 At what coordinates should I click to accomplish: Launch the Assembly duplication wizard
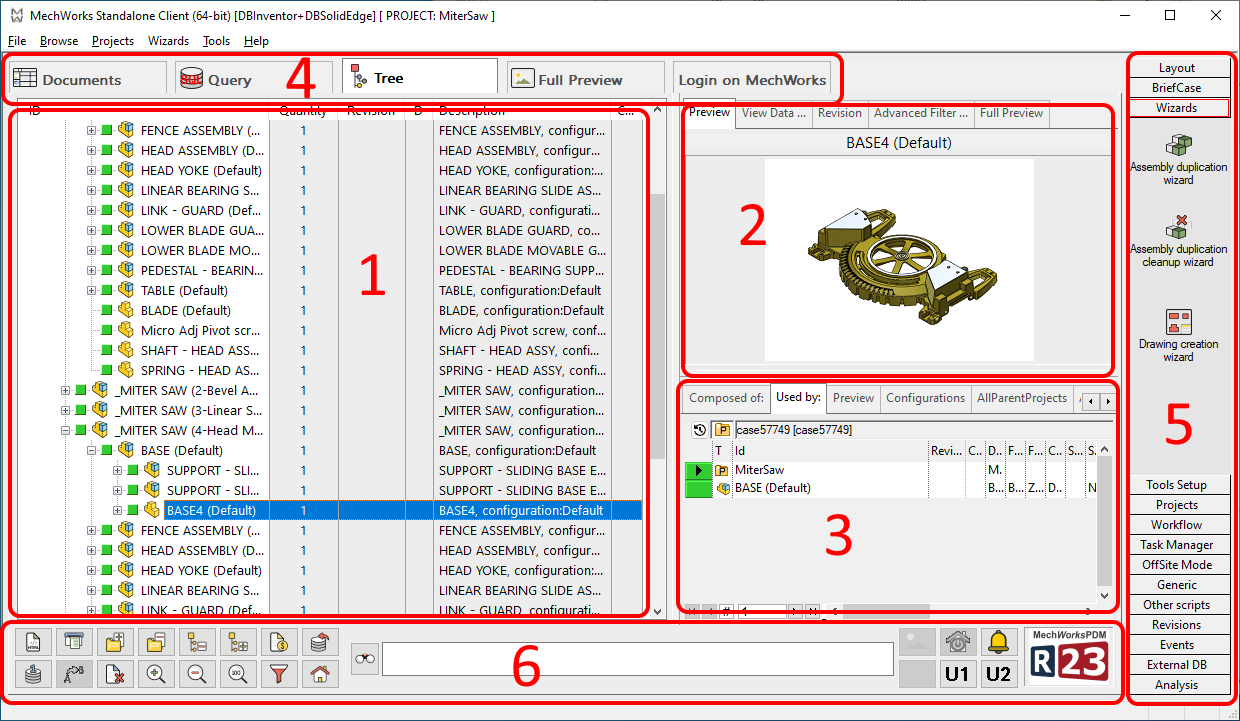coord(1178,160)
